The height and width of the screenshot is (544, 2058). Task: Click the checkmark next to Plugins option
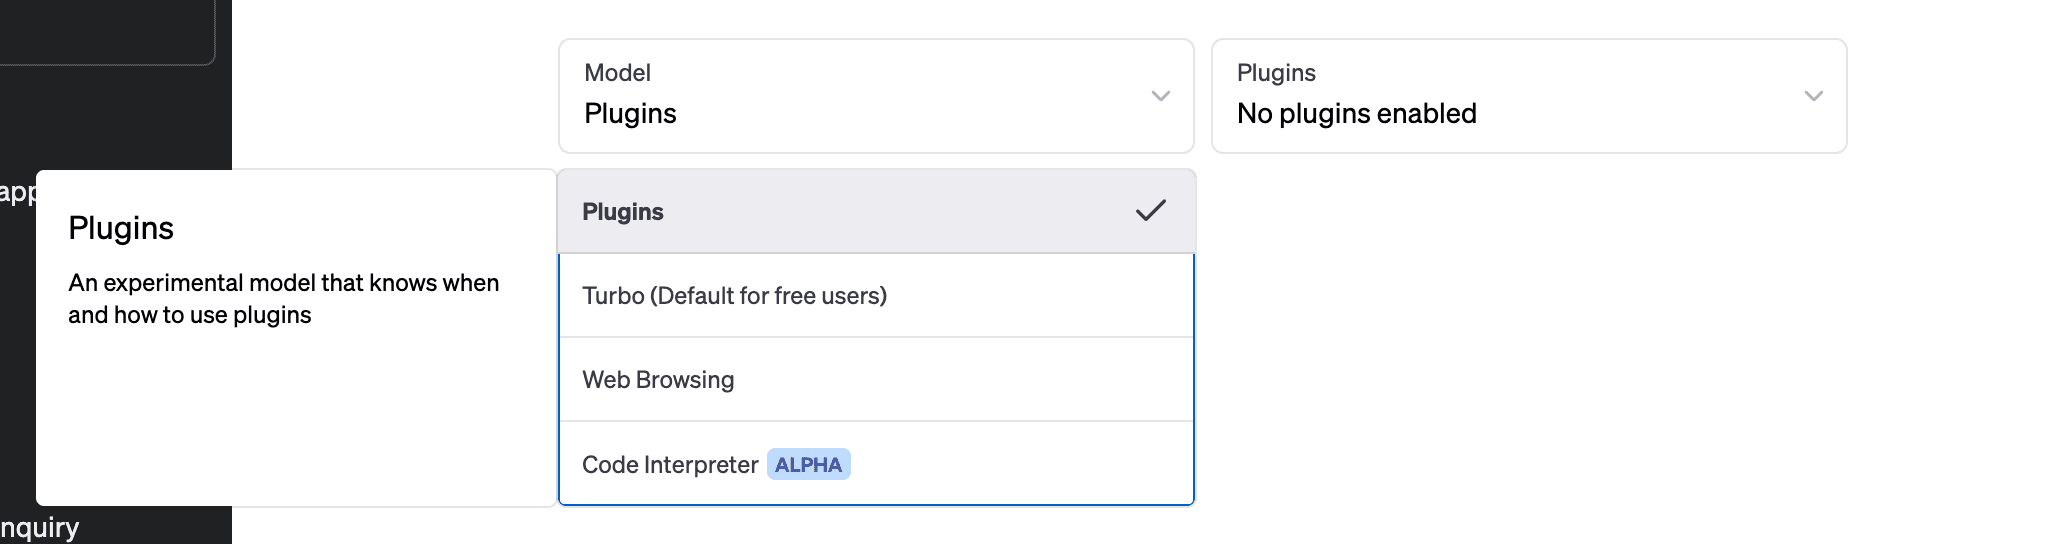tap(1150, 211)
